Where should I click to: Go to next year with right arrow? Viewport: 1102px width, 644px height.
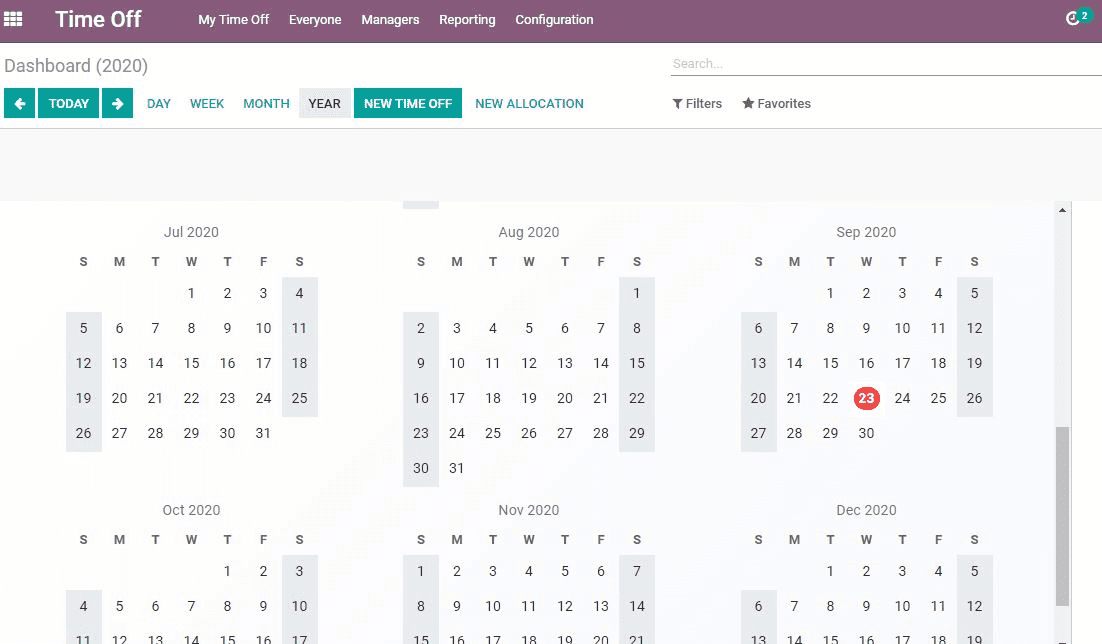pos(117,103)
